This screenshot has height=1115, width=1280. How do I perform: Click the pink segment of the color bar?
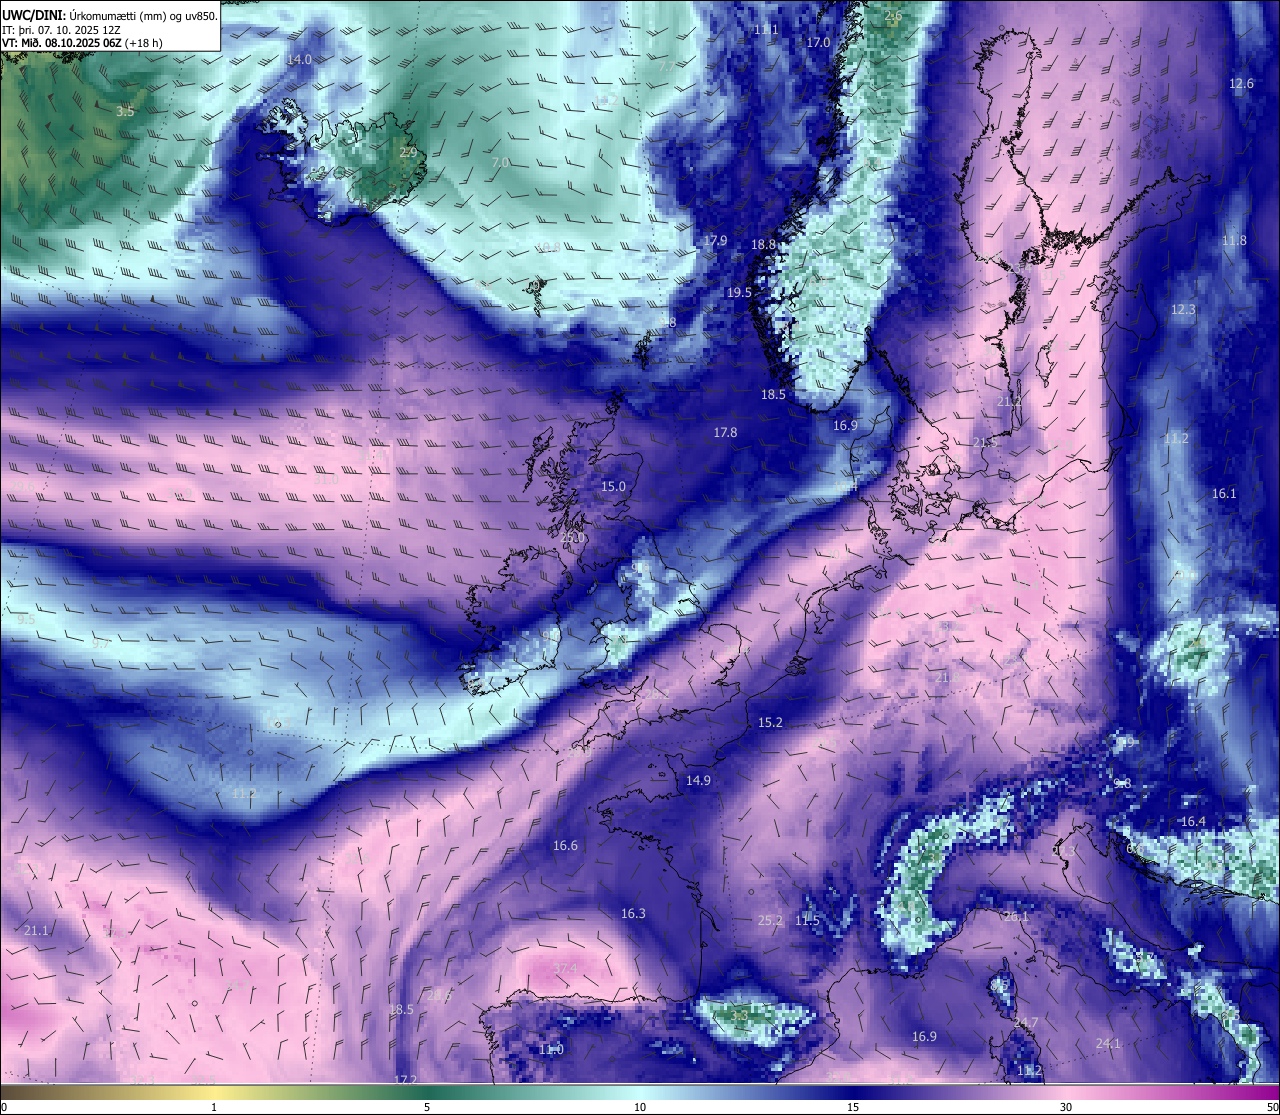tap(1066, 1092)
